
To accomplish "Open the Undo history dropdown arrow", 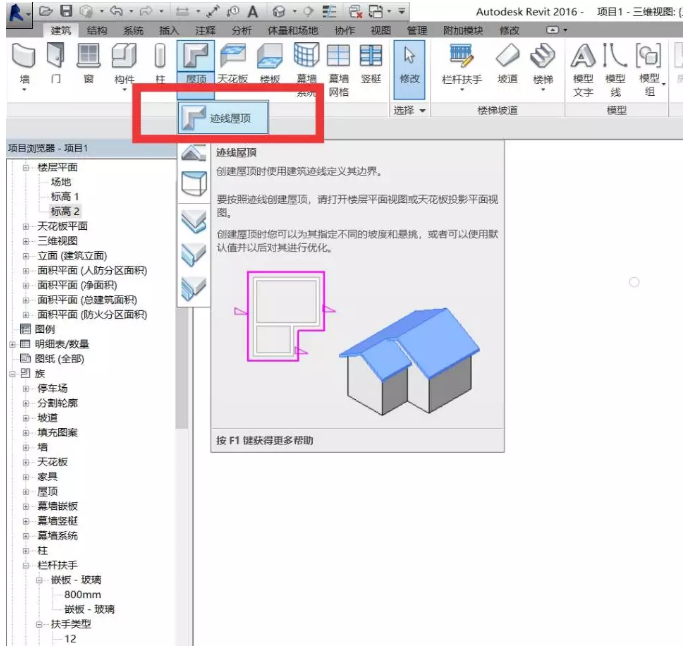I will tap(131, 11).
